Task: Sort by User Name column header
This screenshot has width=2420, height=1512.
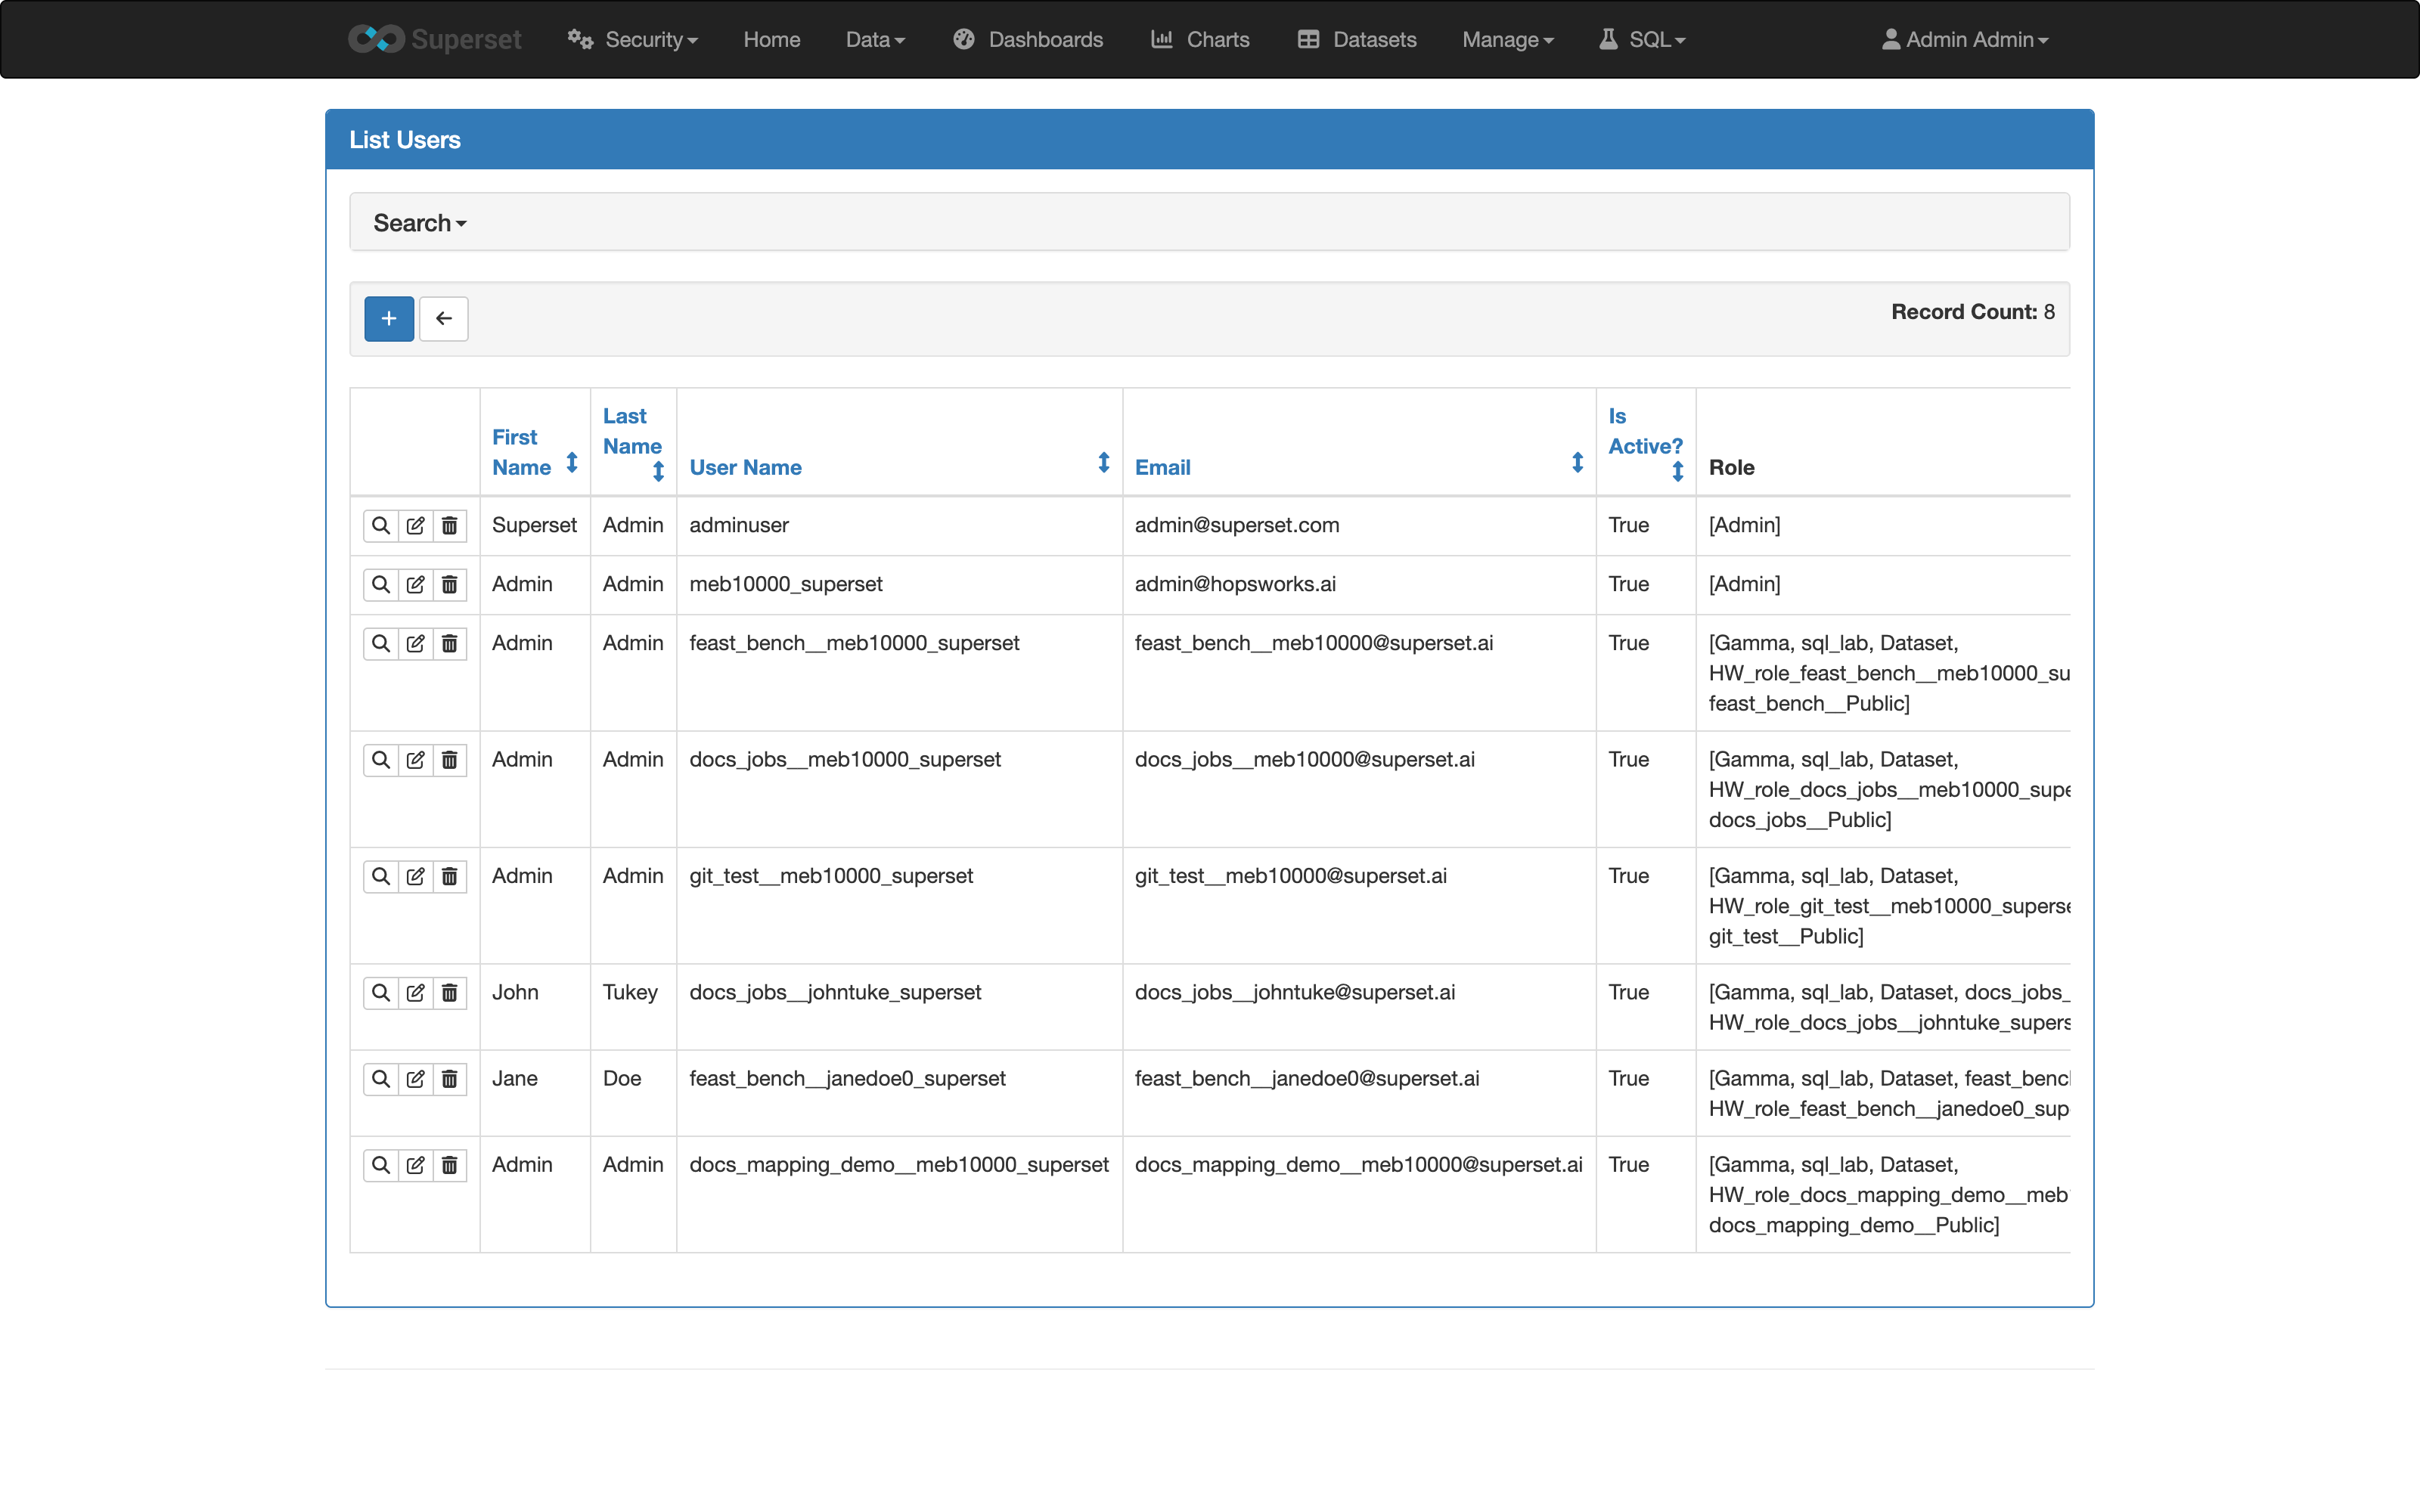Action: 745,467
